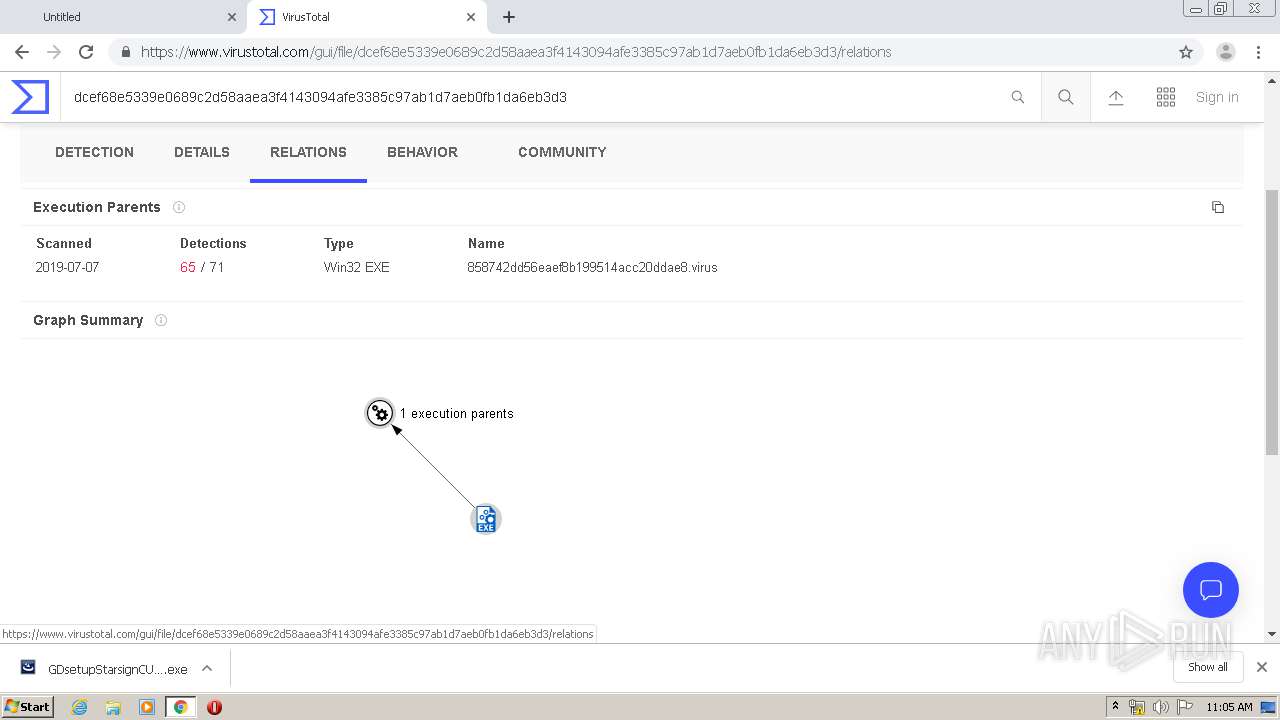Screen dimensions: 1280x720
Task: Close the VirusTotal tab
Action: coord(471,17)
